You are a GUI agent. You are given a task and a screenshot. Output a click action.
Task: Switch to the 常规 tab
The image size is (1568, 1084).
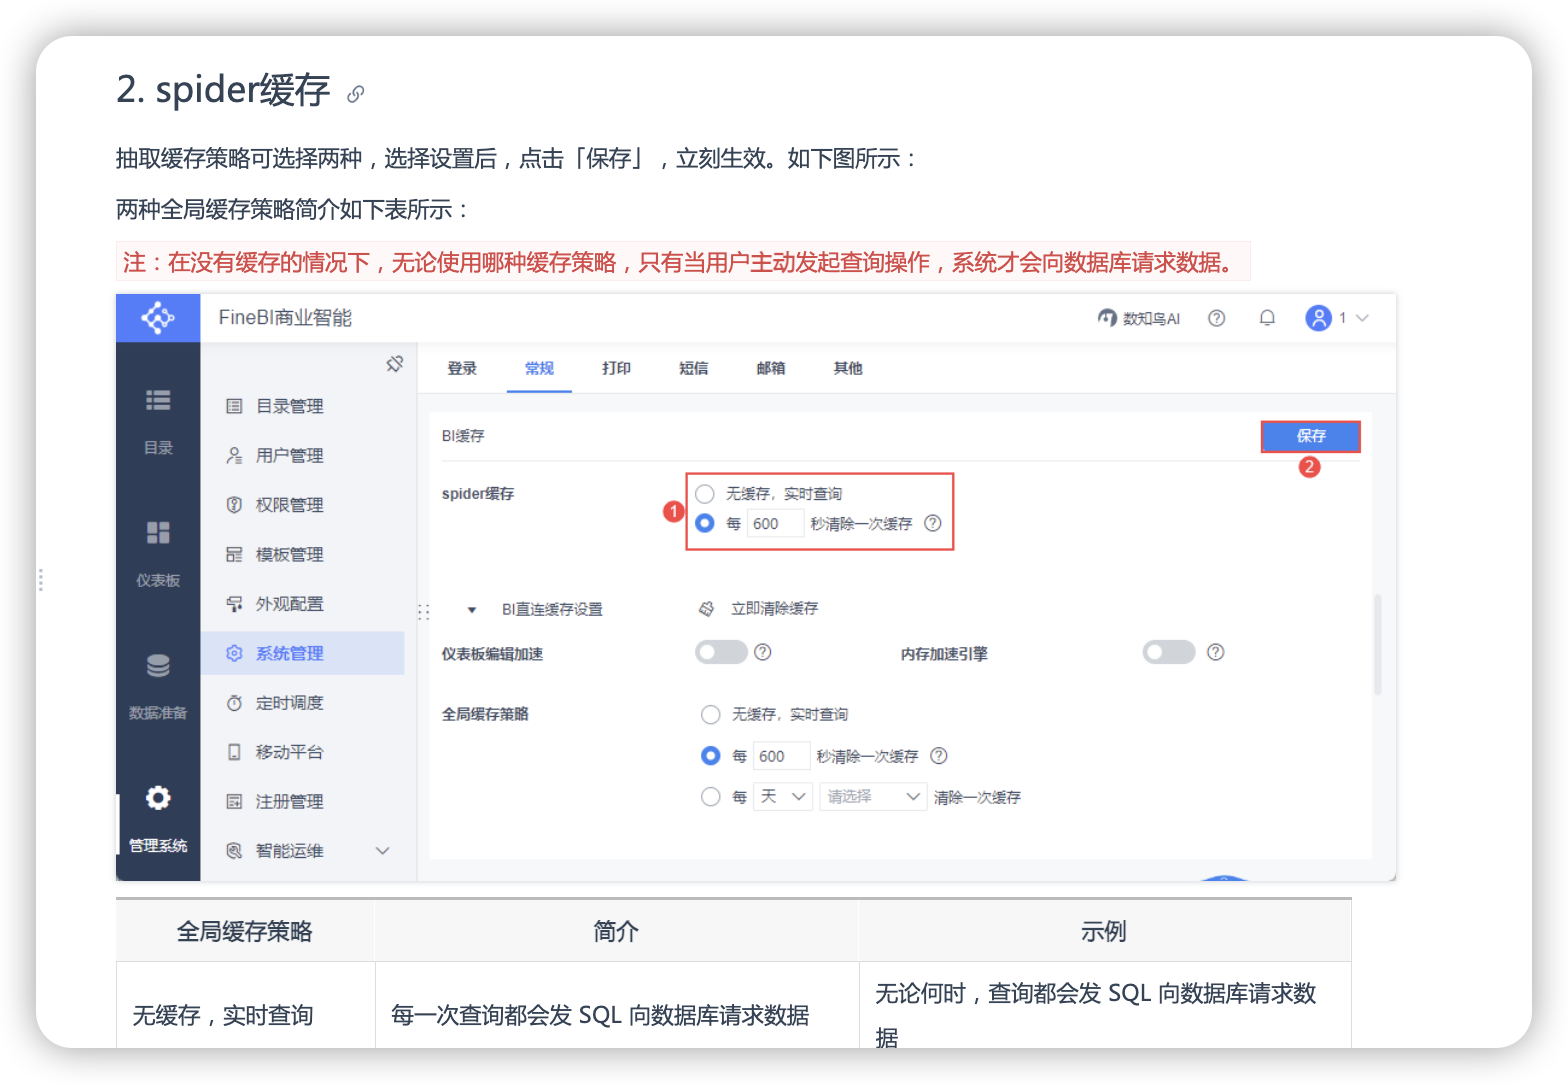(539, 368)
